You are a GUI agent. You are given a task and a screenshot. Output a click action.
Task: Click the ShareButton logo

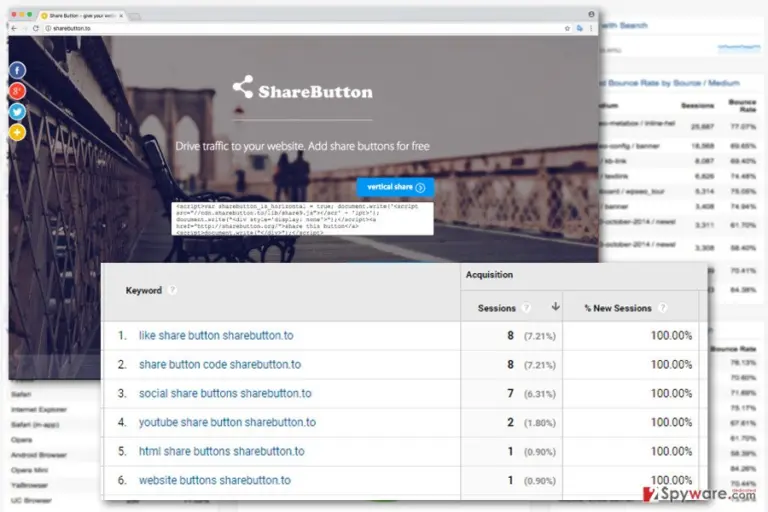(x=302, y=88)
